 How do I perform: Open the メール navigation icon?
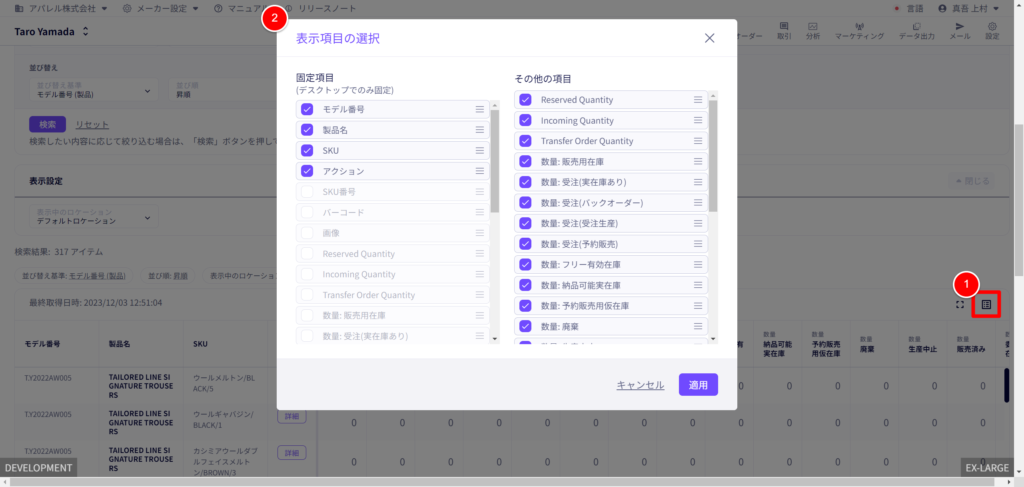click(959, 31)
